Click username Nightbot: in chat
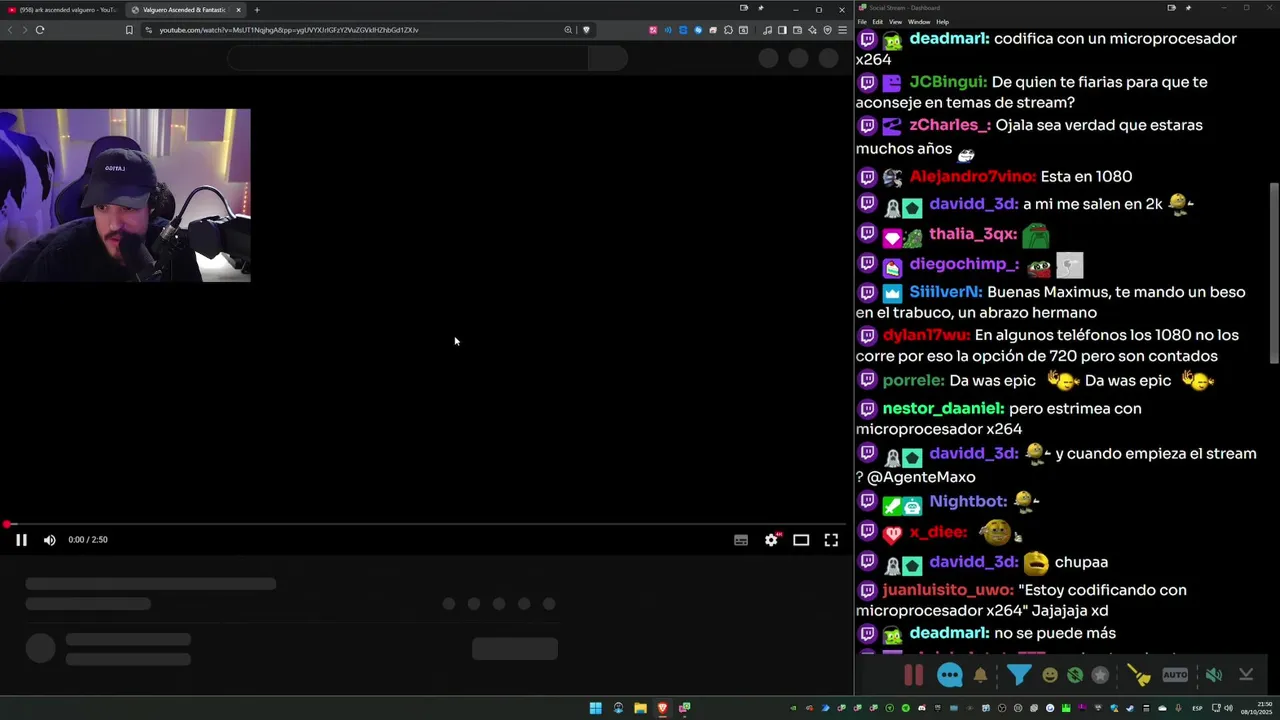This screenshot has width=1280, height=720. click(x=968, y=501)
